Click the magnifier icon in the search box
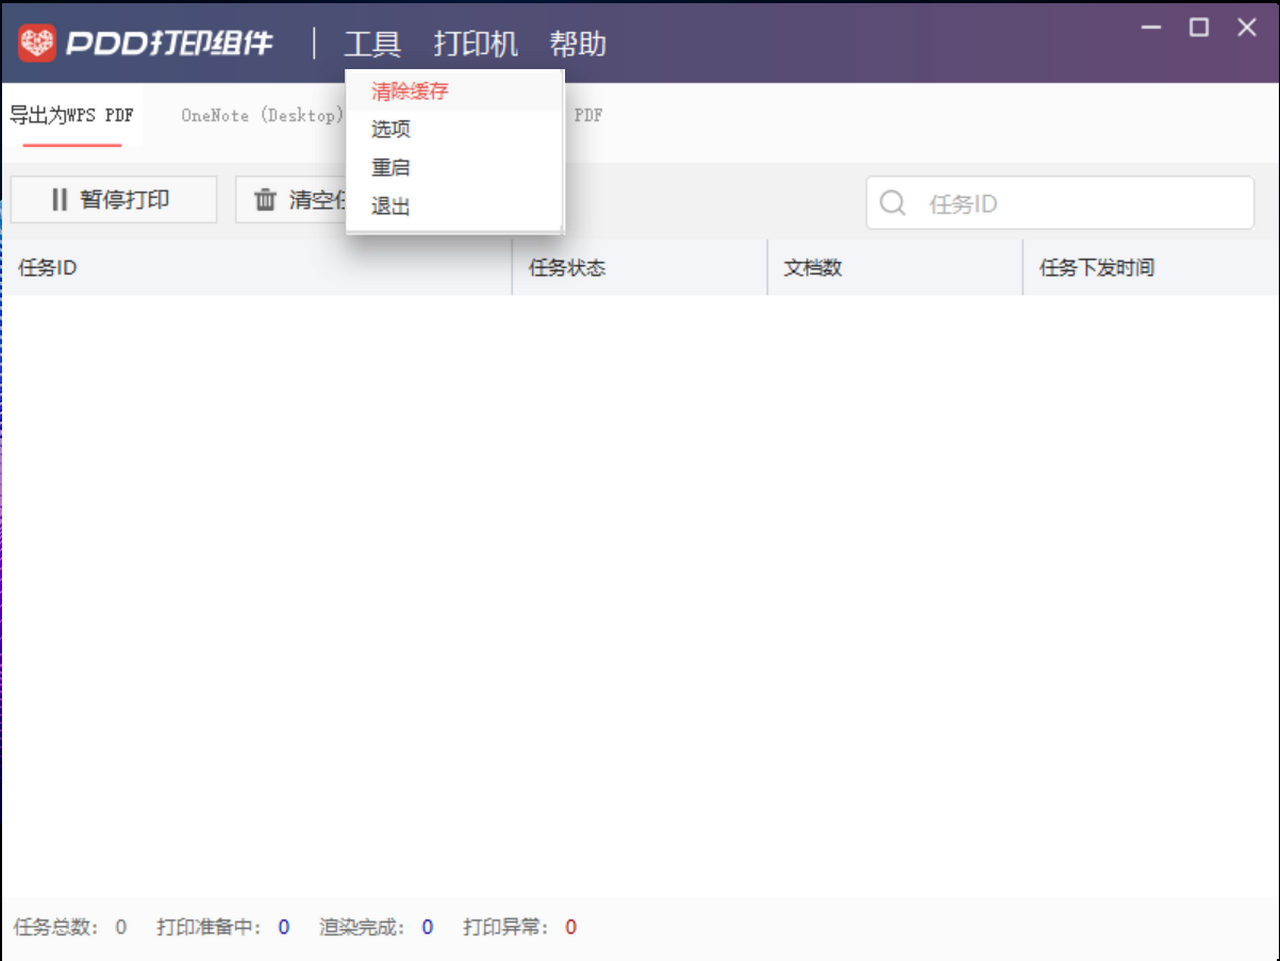The width and height of the screenshot is (1280, 961). click(891, 203)
